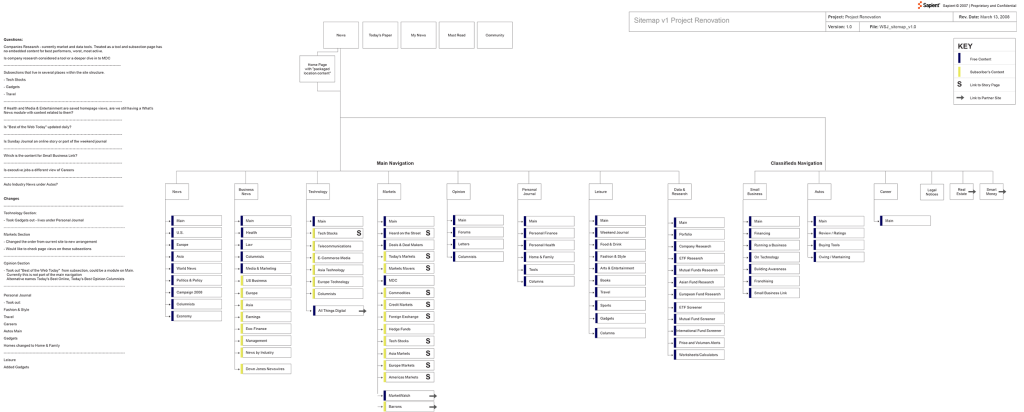The width and height of the screenshot is (1024, 412).
Task: Click the partner-site arrow on Barrons
Action: 432,407
